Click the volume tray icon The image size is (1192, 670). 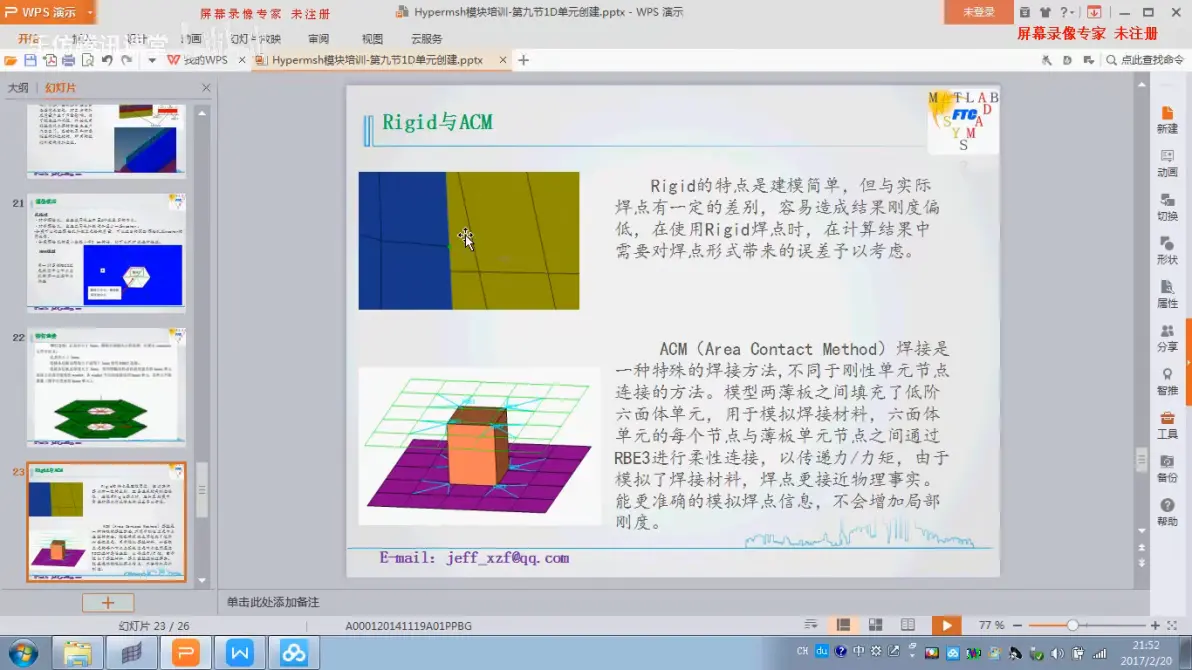[1057, 653]
